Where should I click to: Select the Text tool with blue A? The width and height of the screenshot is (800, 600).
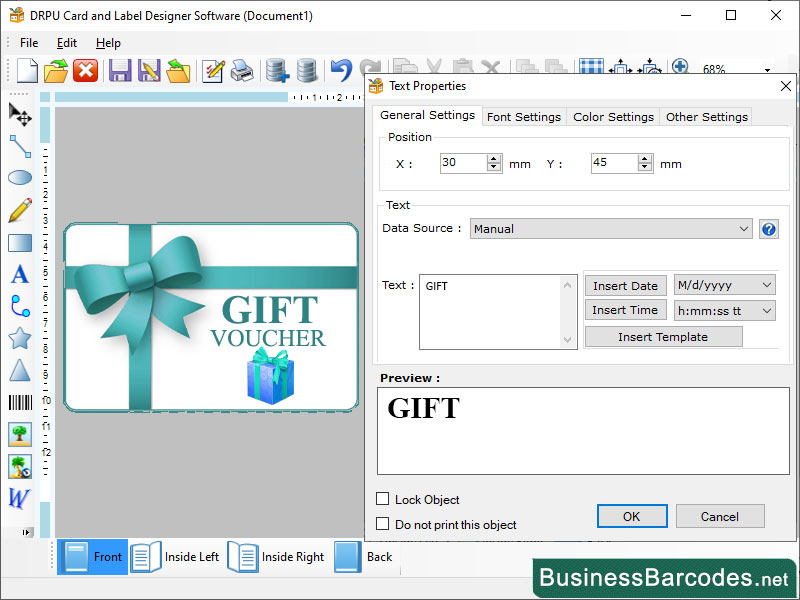[x=20, y=274]
